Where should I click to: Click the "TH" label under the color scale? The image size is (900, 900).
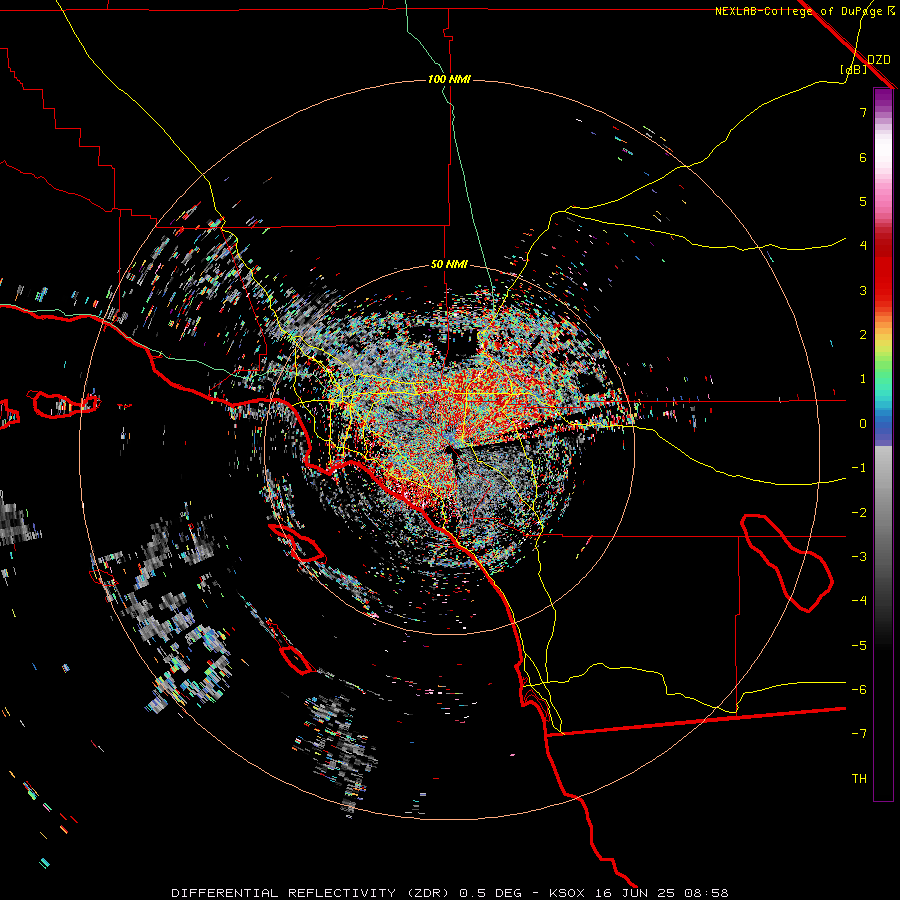point(859,779)
